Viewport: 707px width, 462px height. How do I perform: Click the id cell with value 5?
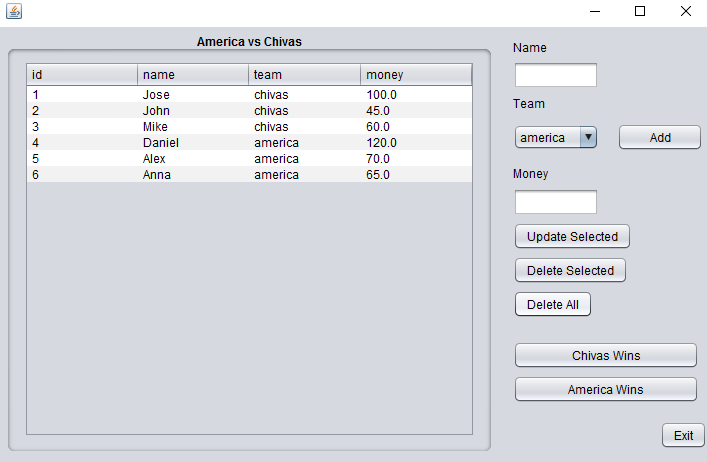click(82, 159)
